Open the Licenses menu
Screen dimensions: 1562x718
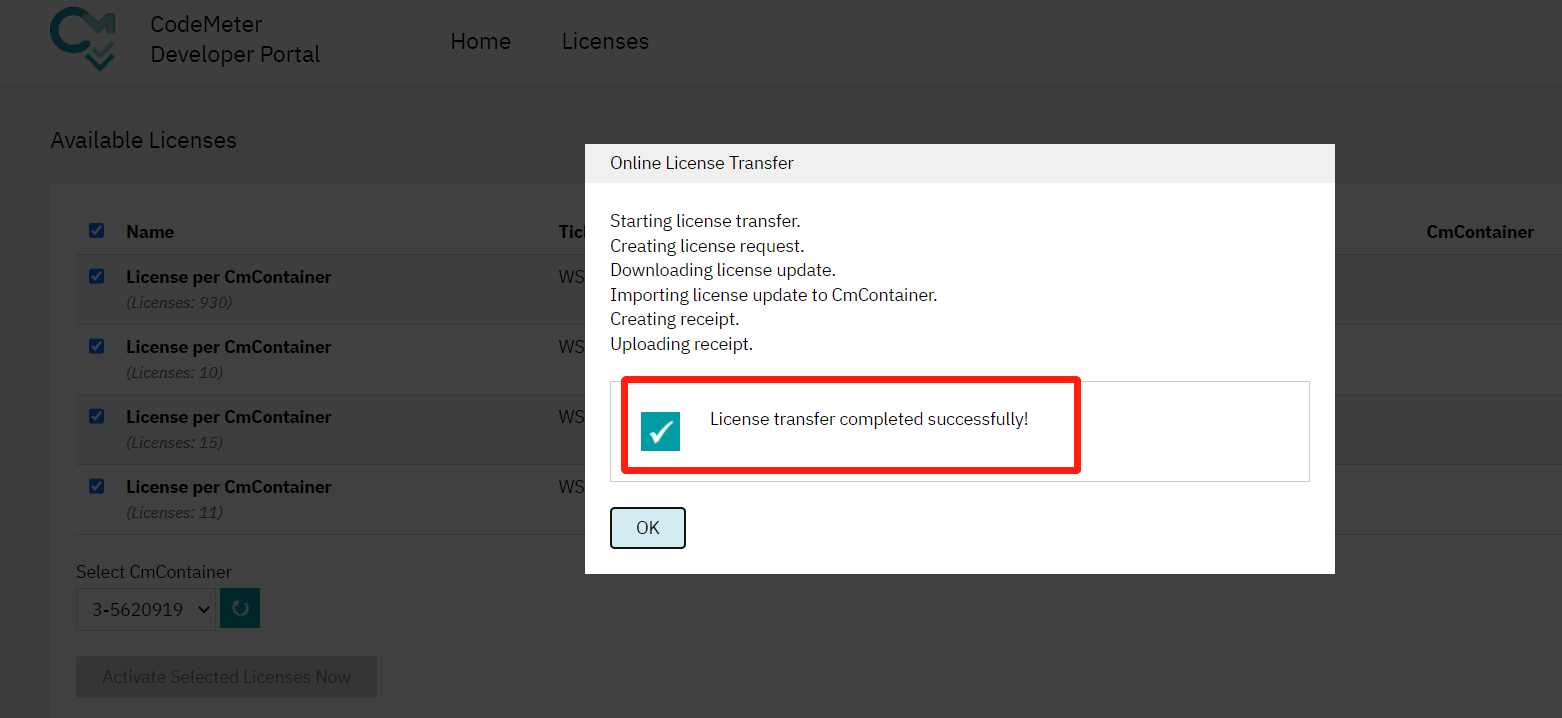[605, 41]
